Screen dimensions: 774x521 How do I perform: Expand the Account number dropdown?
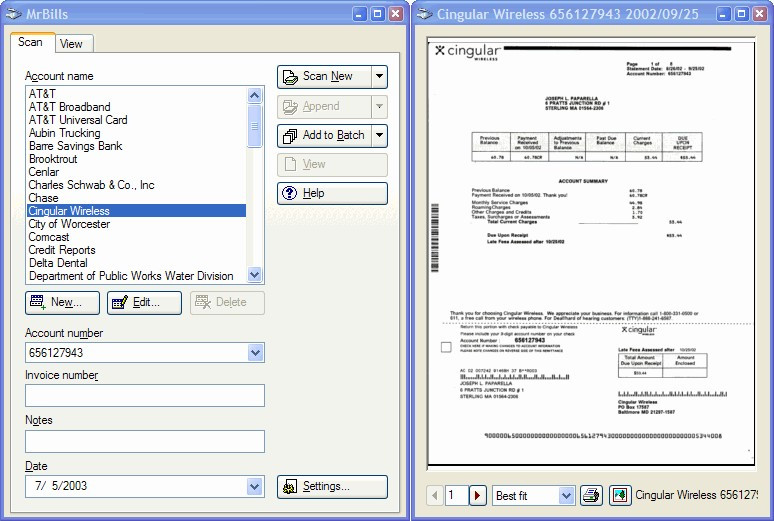tap(255, 353)
